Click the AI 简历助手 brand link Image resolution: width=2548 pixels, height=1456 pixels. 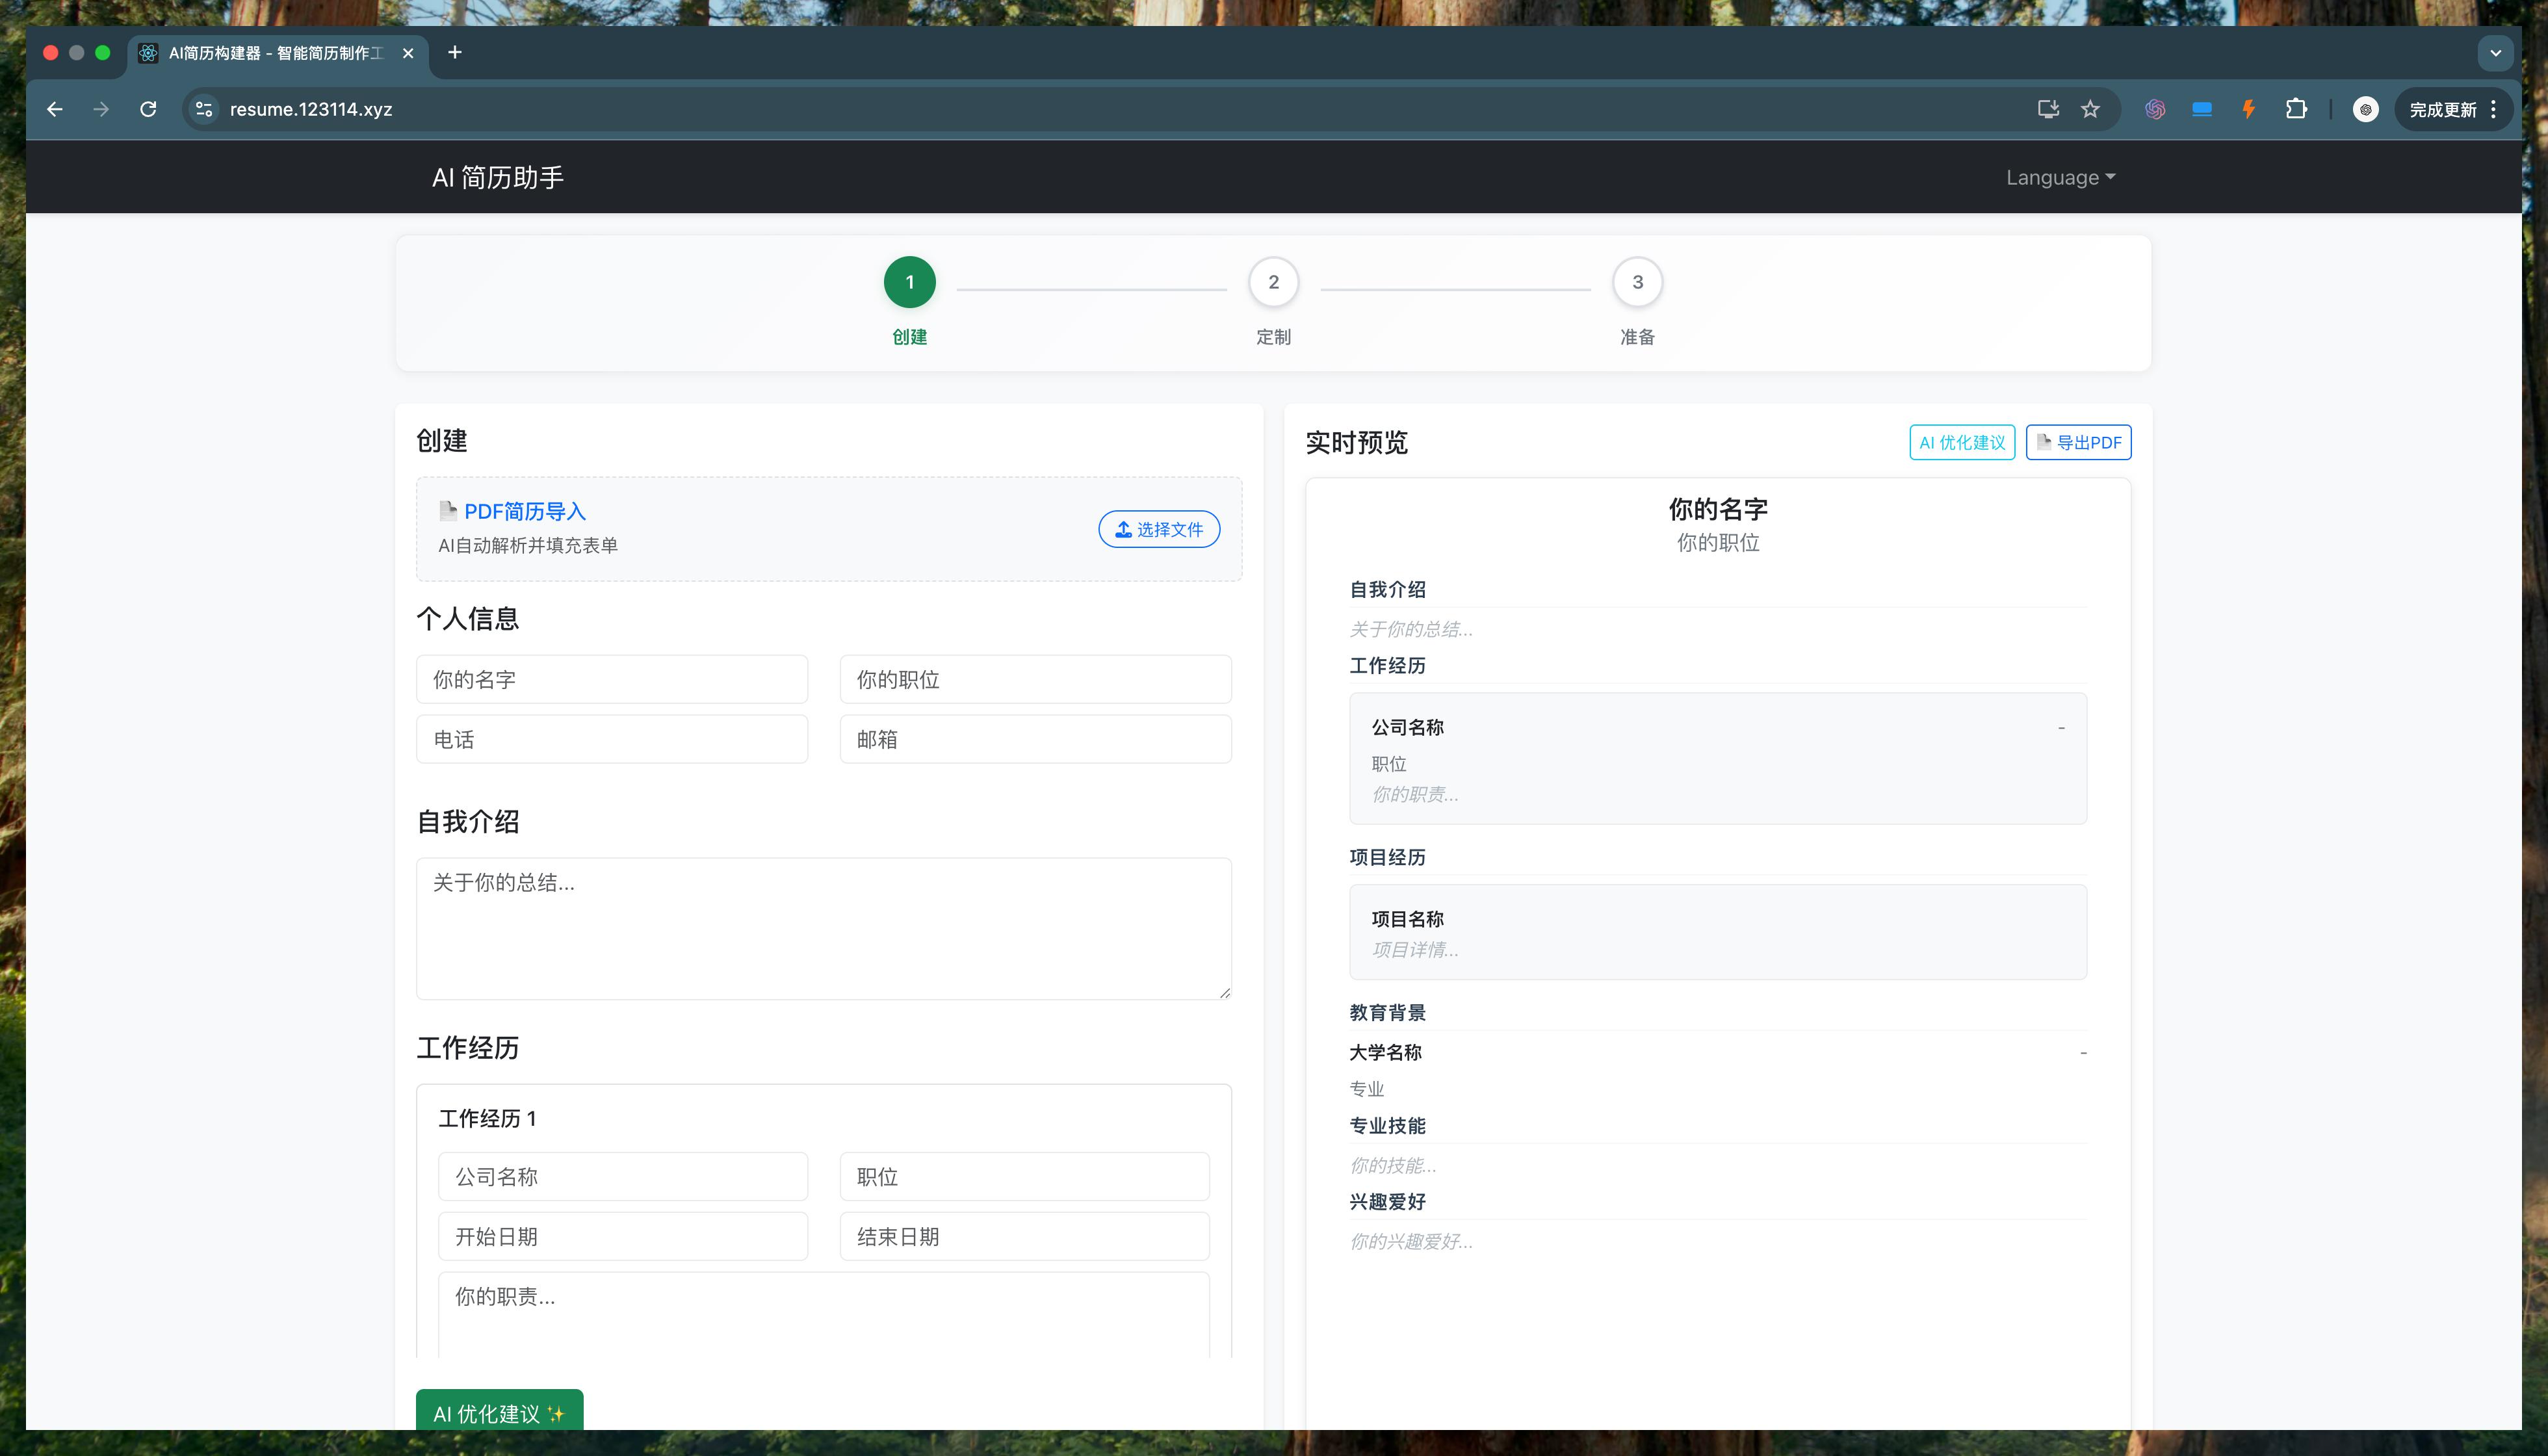498,177
